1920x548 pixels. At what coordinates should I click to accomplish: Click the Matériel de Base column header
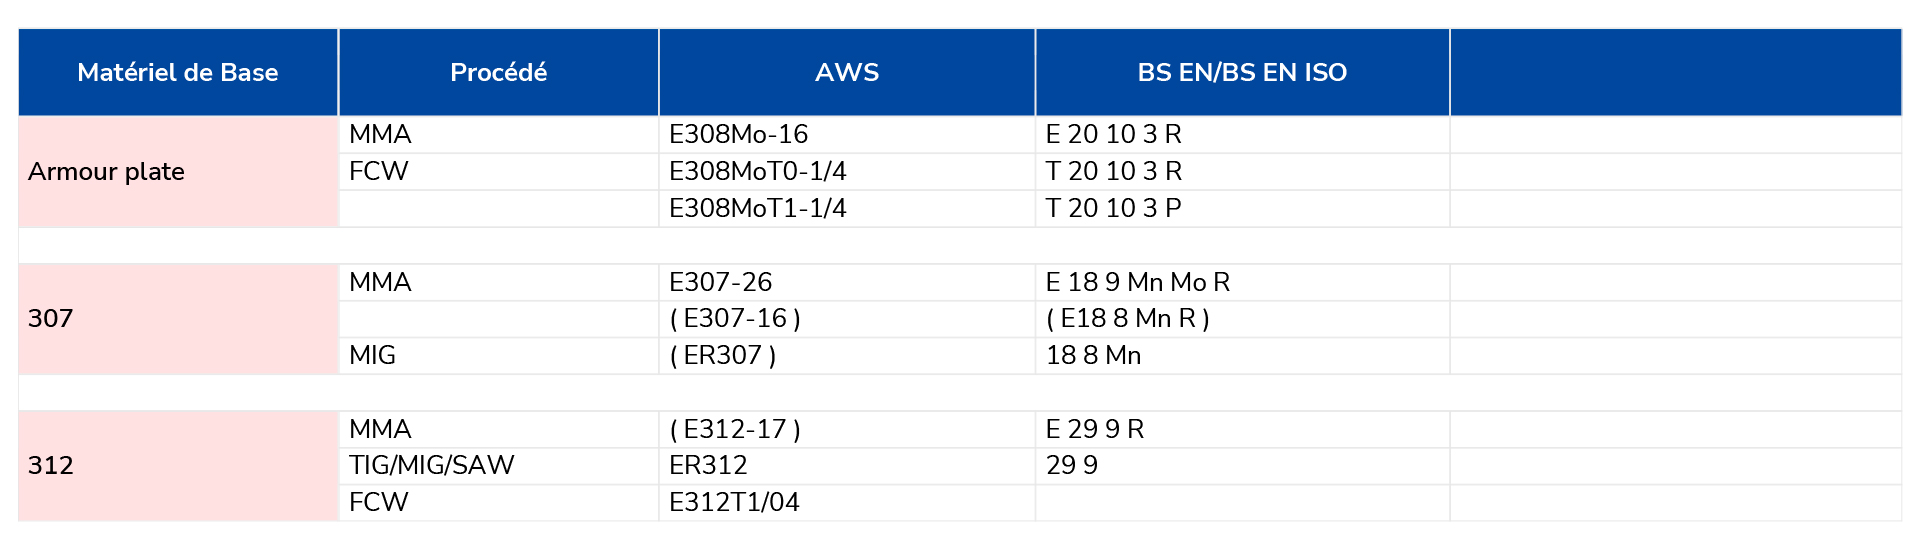(x=178, y=72)
